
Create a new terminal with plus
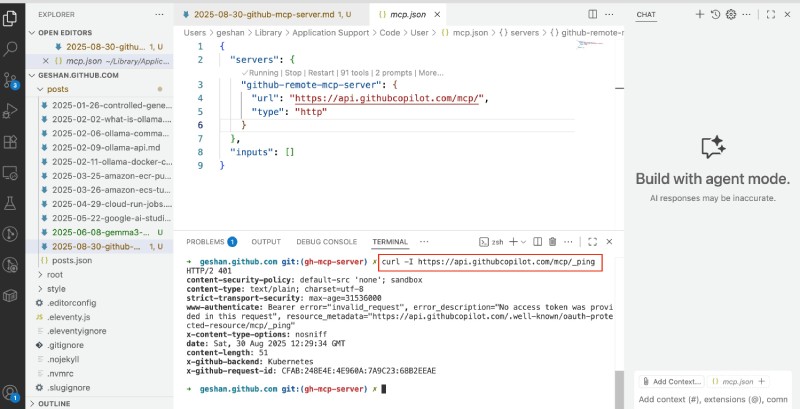point(513,242)
